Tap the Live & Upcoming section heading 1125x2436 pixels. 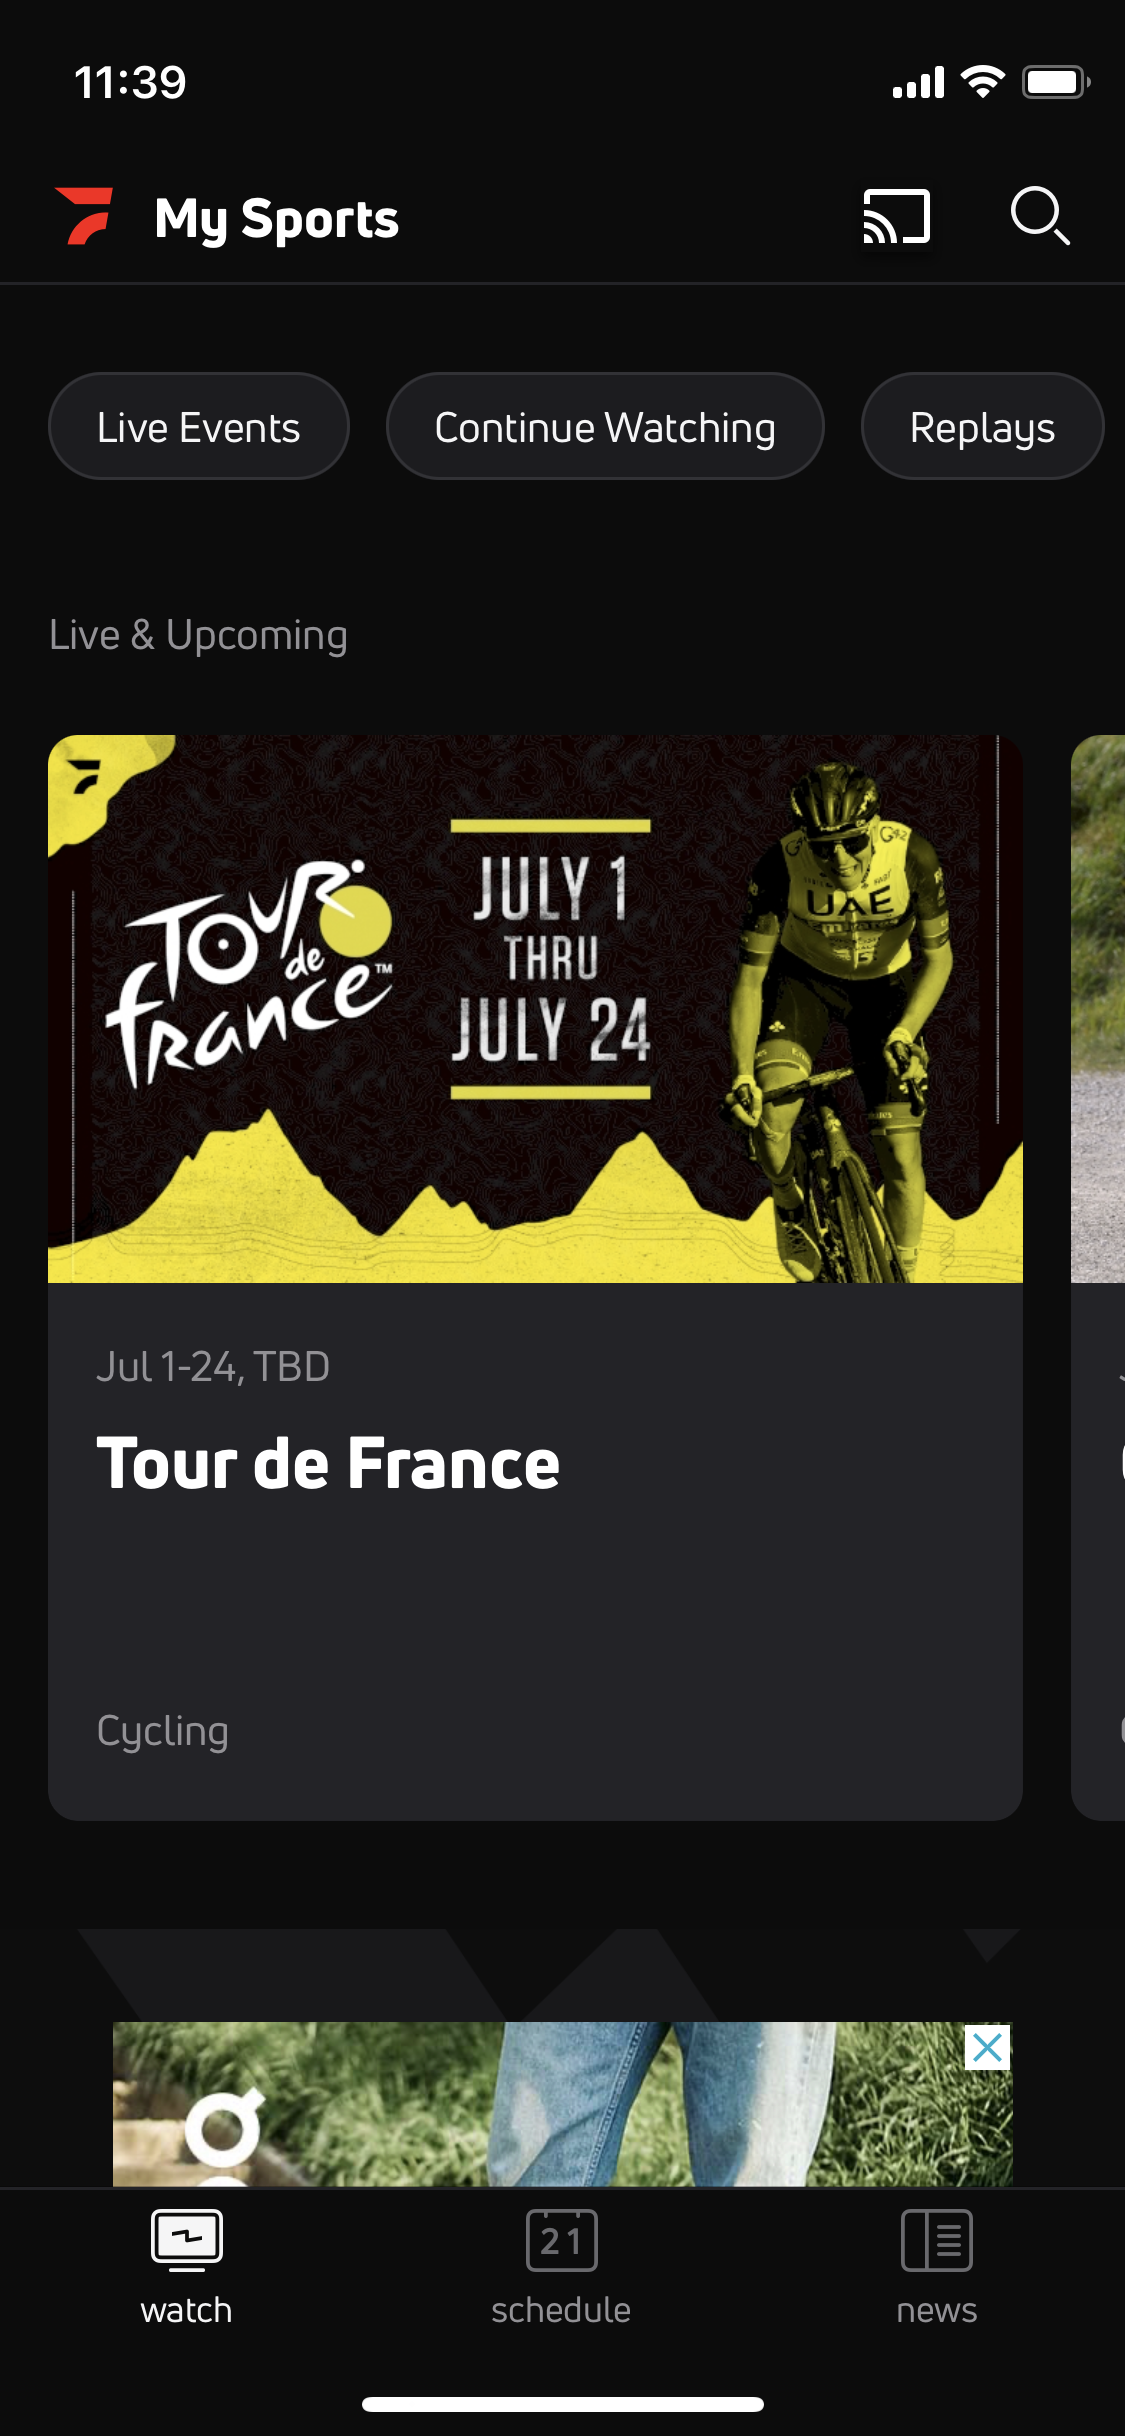point(198,635)
